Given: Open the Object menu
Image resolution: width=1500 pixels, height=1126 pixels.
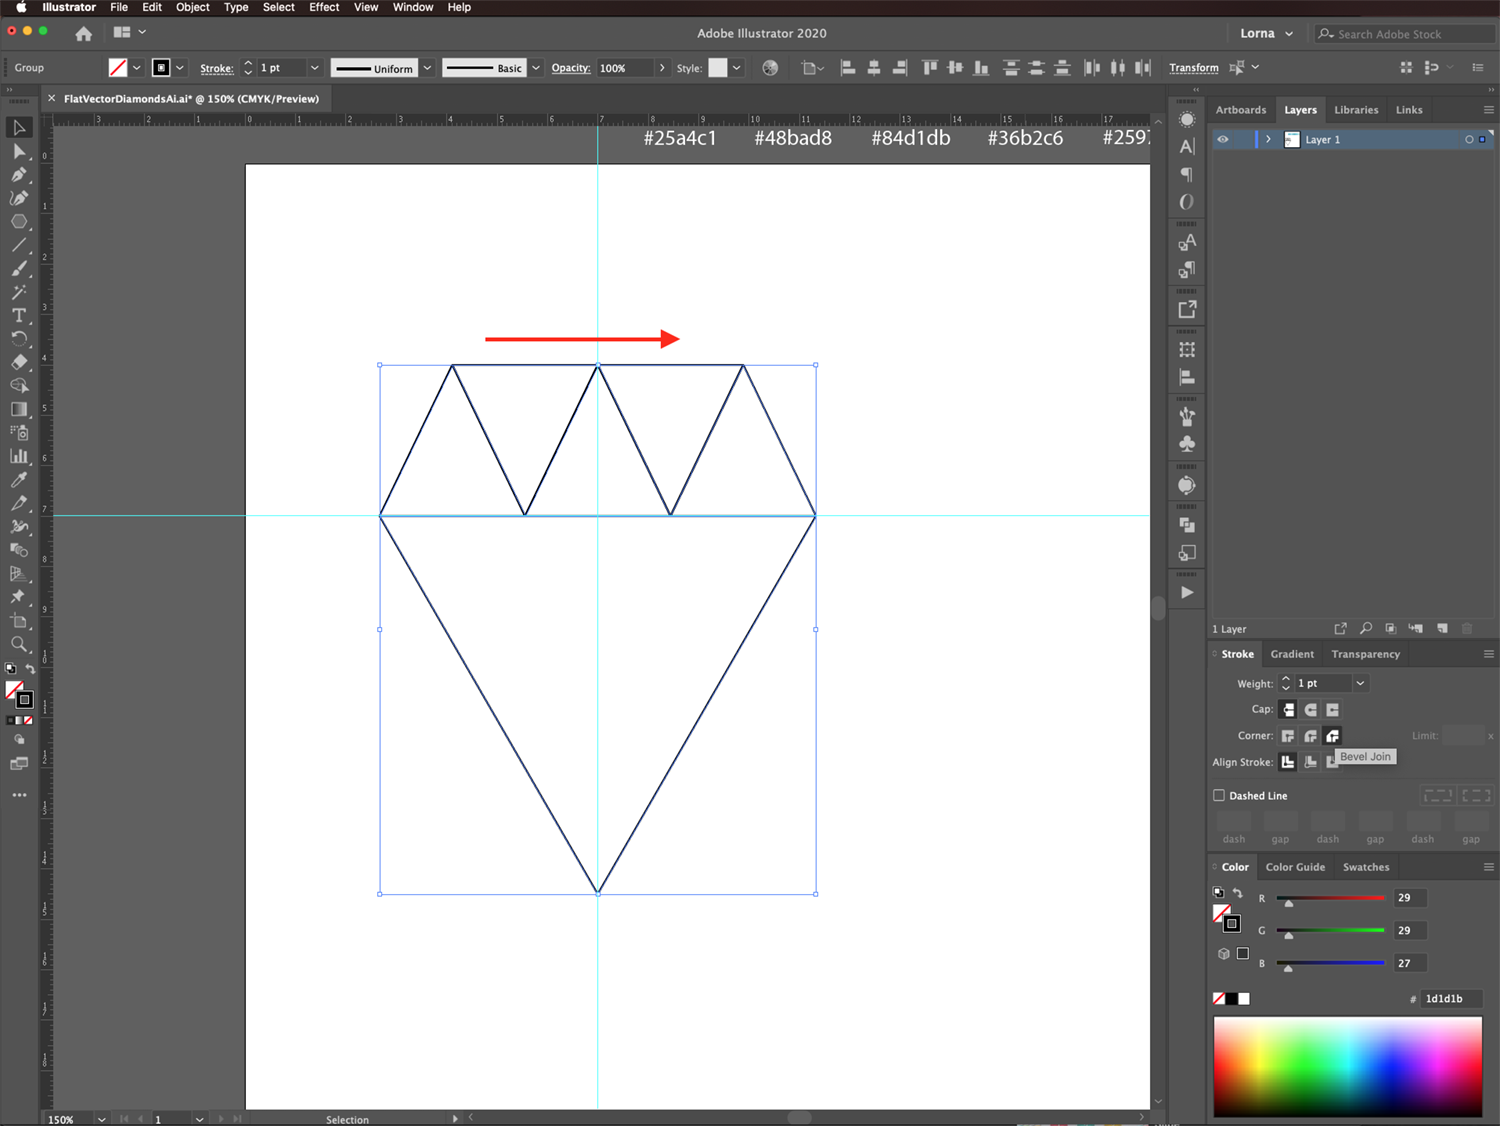Looking at the screenshot, I should (193, 7).
